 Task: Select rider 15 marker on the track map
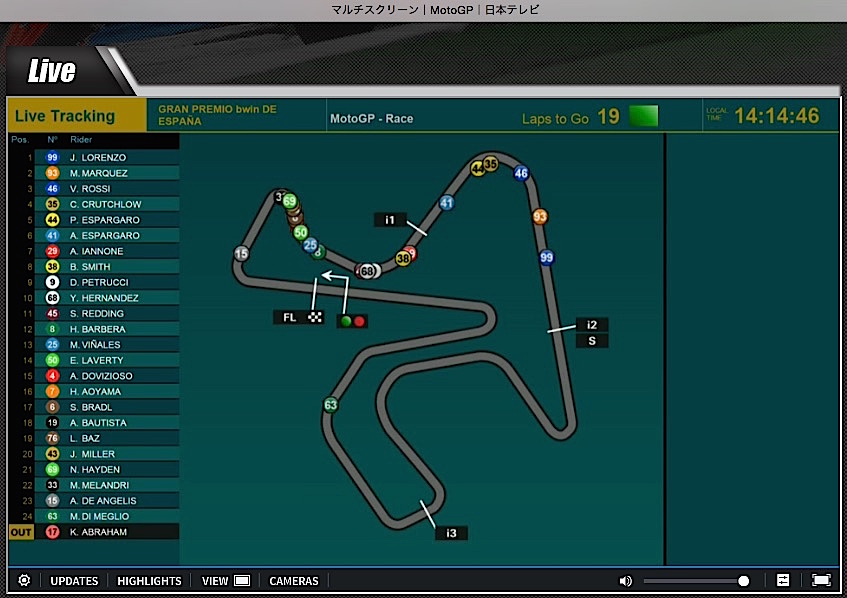point(241,253)
